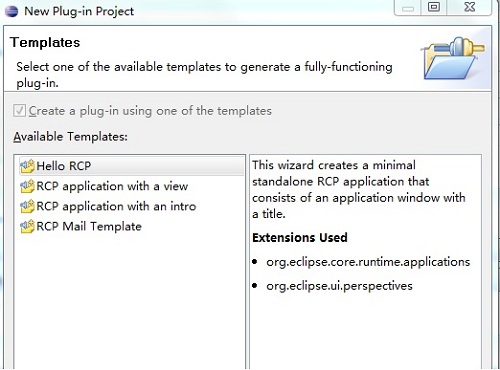The image size is (500, 370).
Task: Click the RCP application with a view icon
Action: tap(27, 186)
